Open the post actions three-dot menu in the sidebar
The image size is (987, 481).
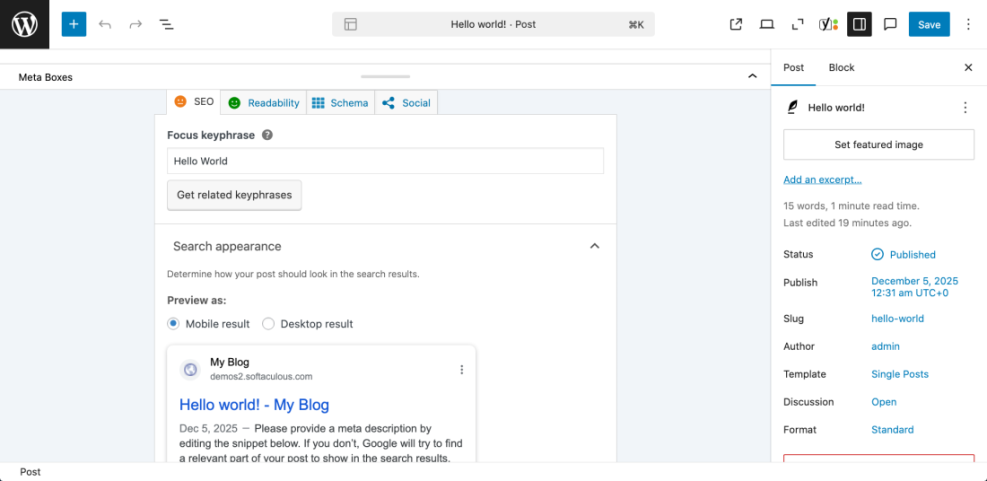tap(965, 108)
